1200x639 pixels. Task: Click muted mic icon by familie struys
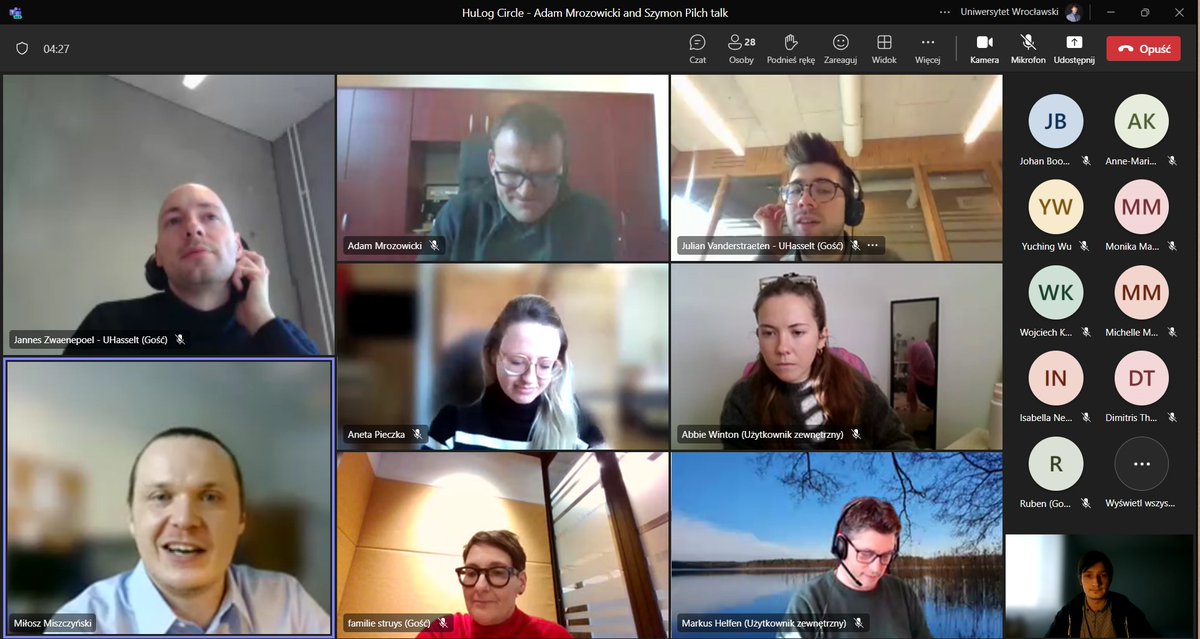coord(443,622)
